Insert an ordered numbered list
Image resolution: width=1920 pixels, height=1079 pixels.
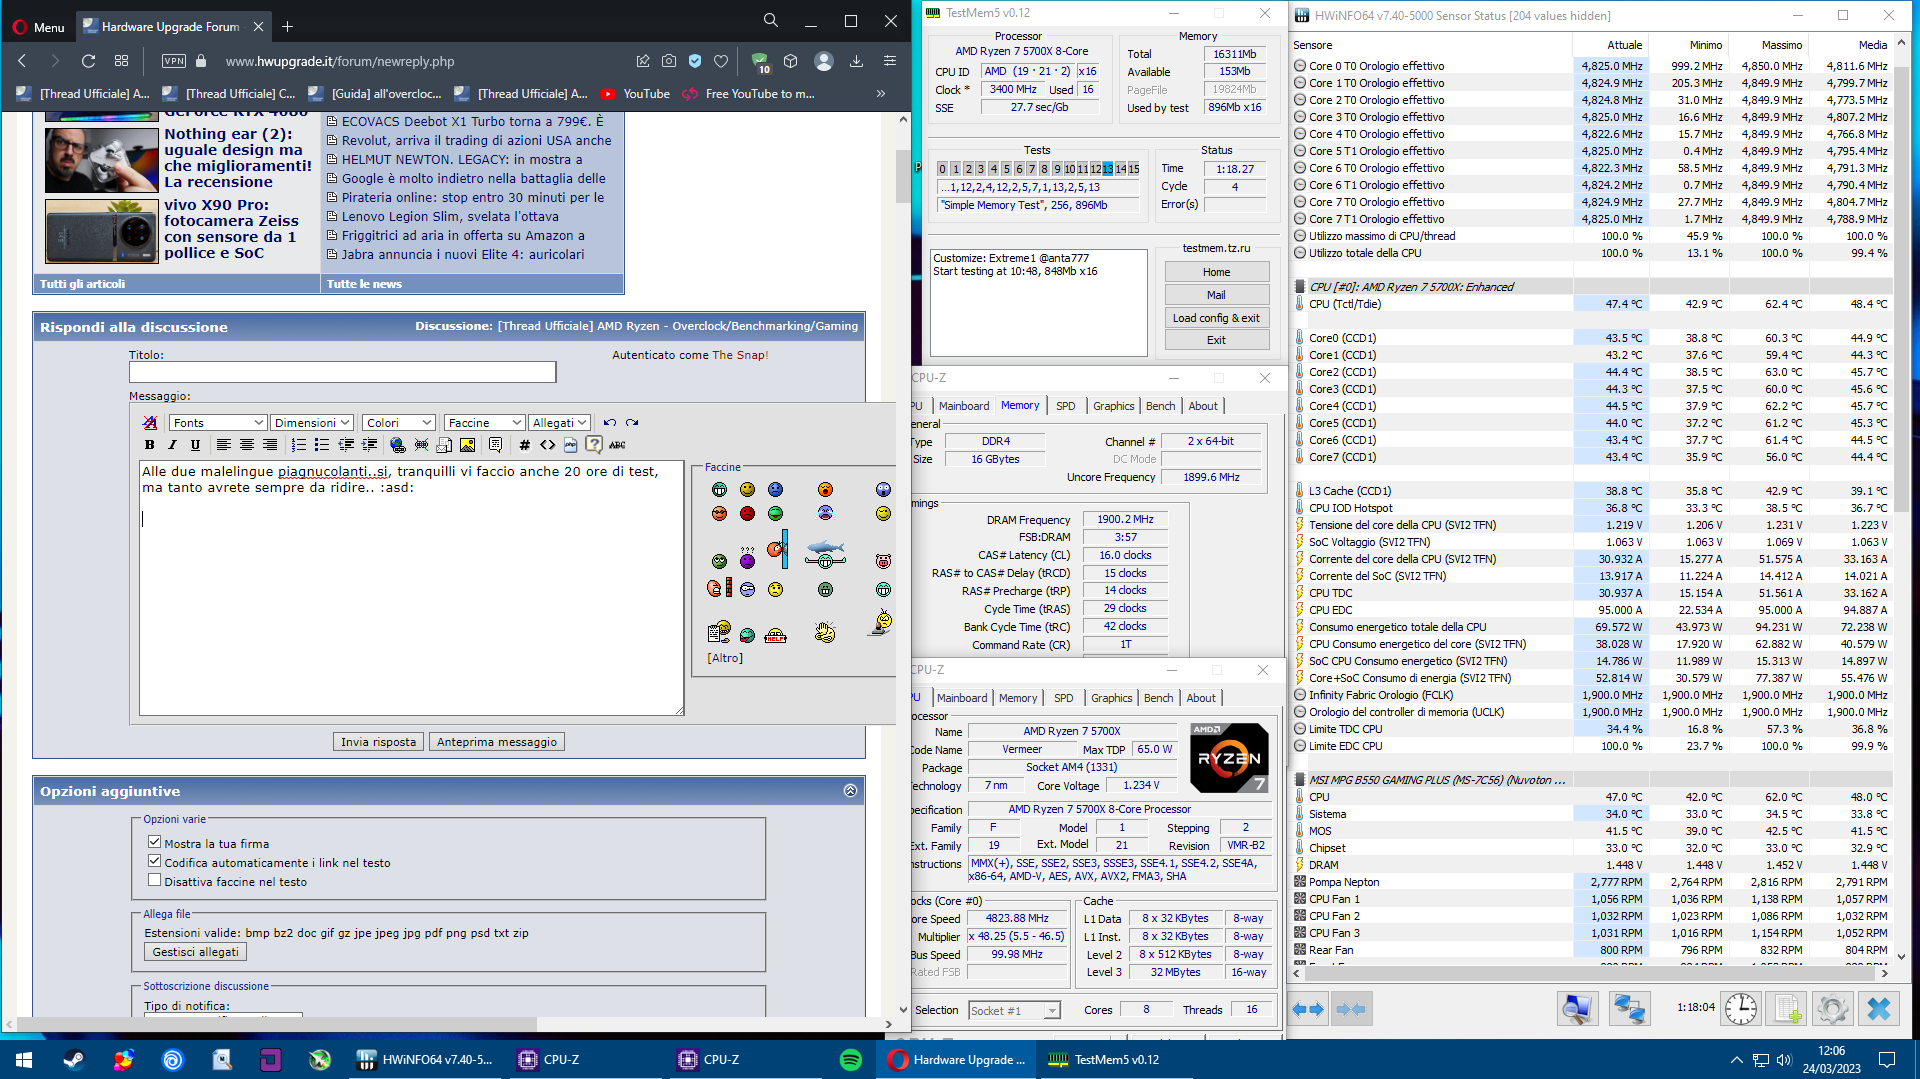point(299,445)
